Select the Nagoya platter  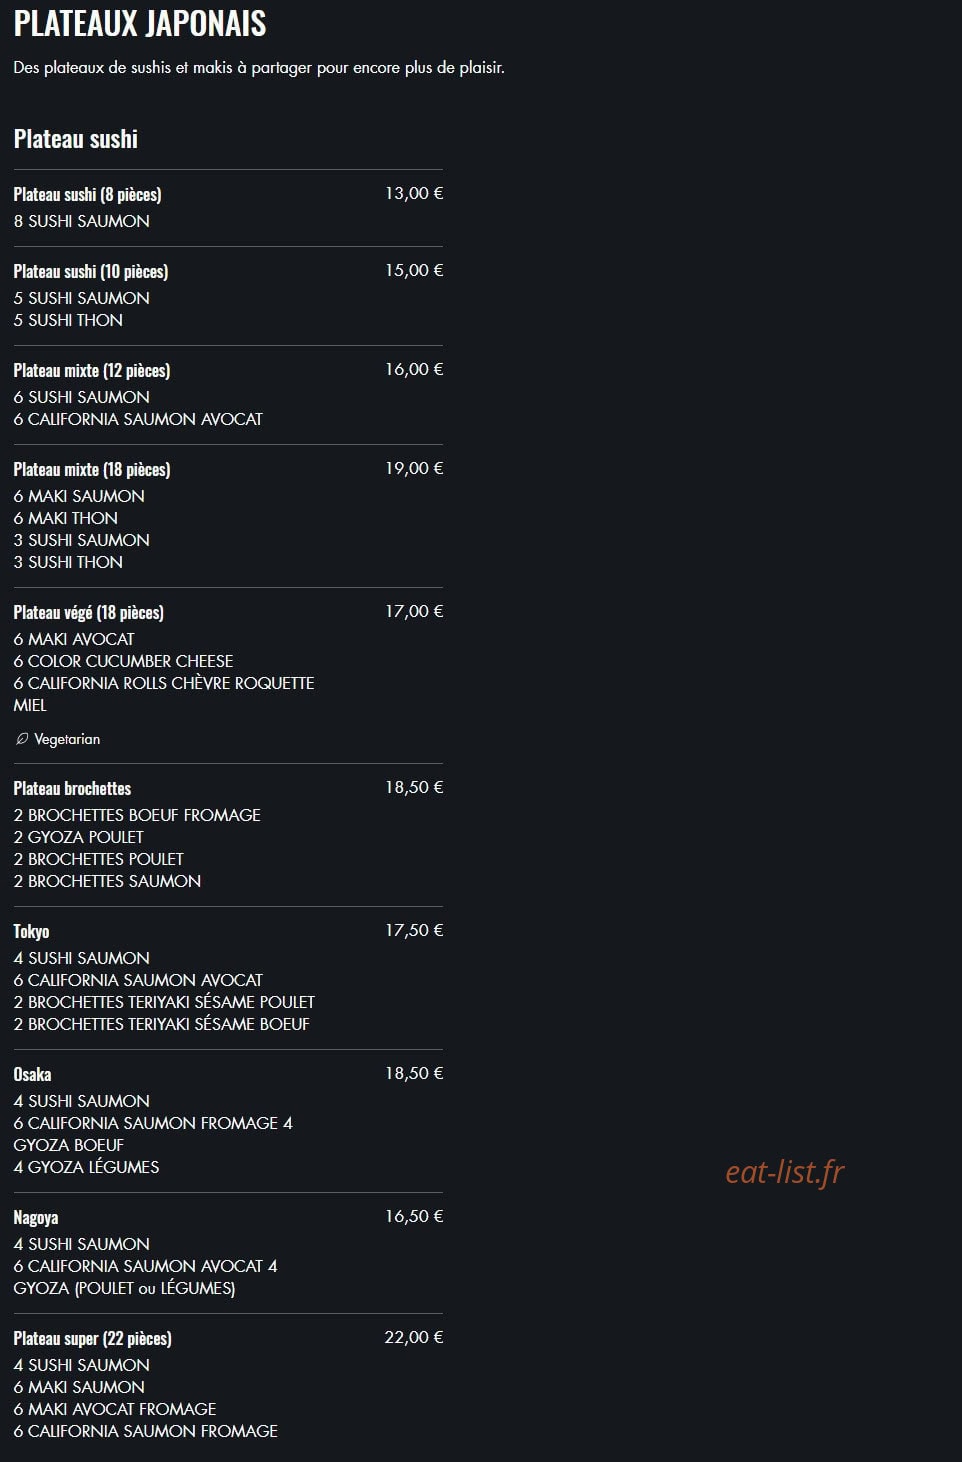[x=228, y=1253]
